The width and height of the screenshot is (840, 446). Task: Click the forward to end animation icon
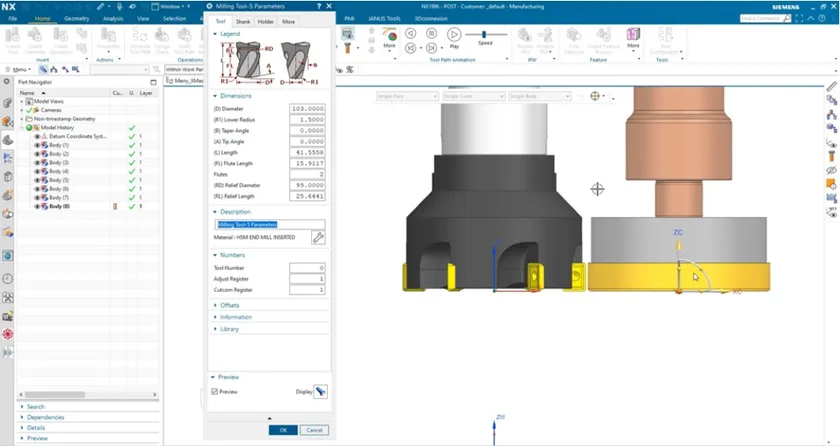click(x=431, y=48)
